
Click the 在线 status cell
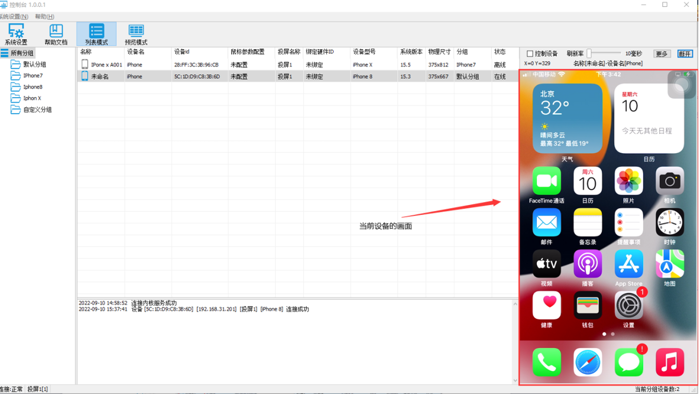pyautogui.click(x=500, y=77)
